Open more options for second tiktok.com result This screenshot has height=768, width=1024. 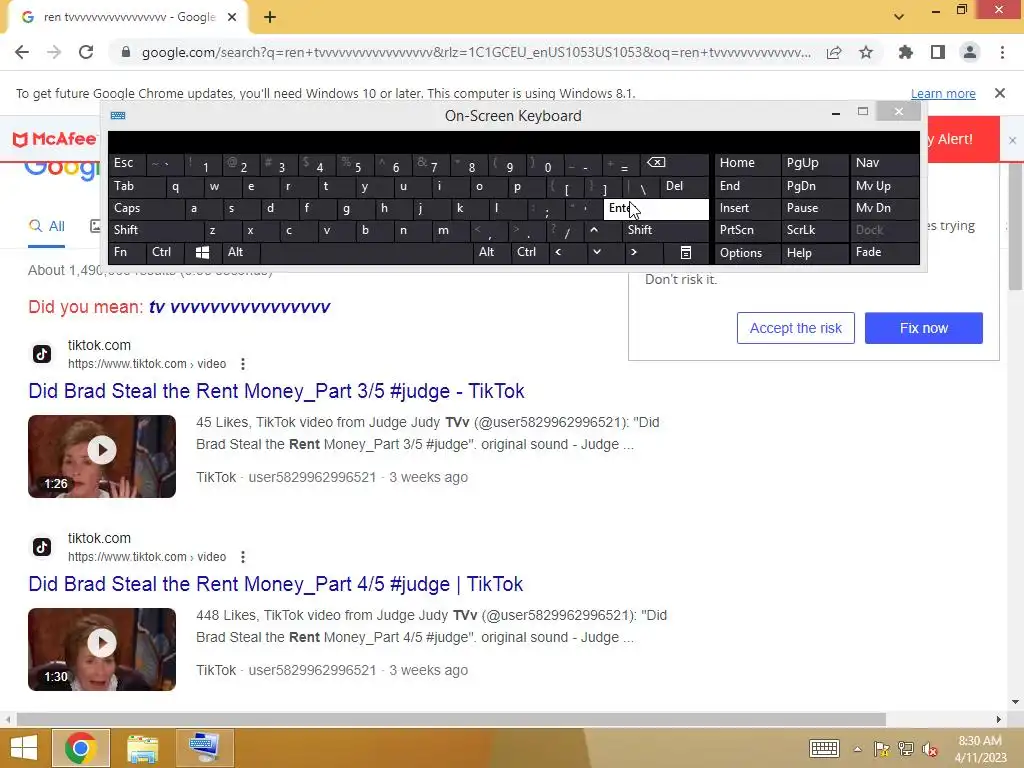(243, 557)
